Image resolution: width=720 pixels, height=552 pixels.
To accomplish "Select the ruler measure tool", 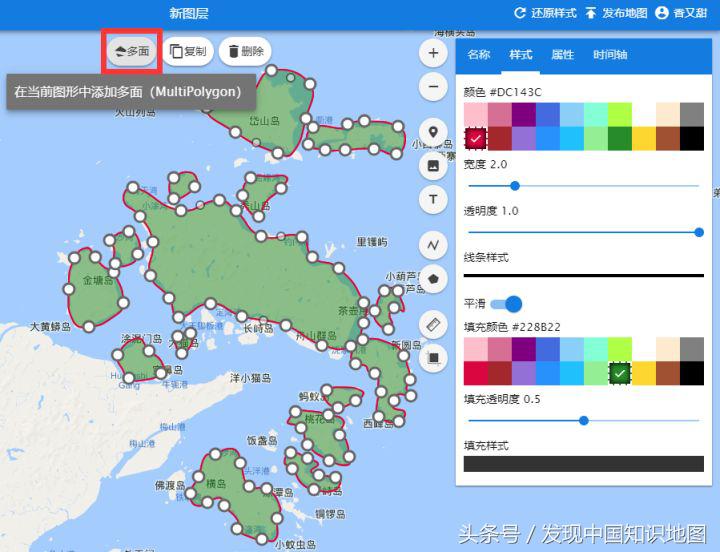I will coord(433,325).
